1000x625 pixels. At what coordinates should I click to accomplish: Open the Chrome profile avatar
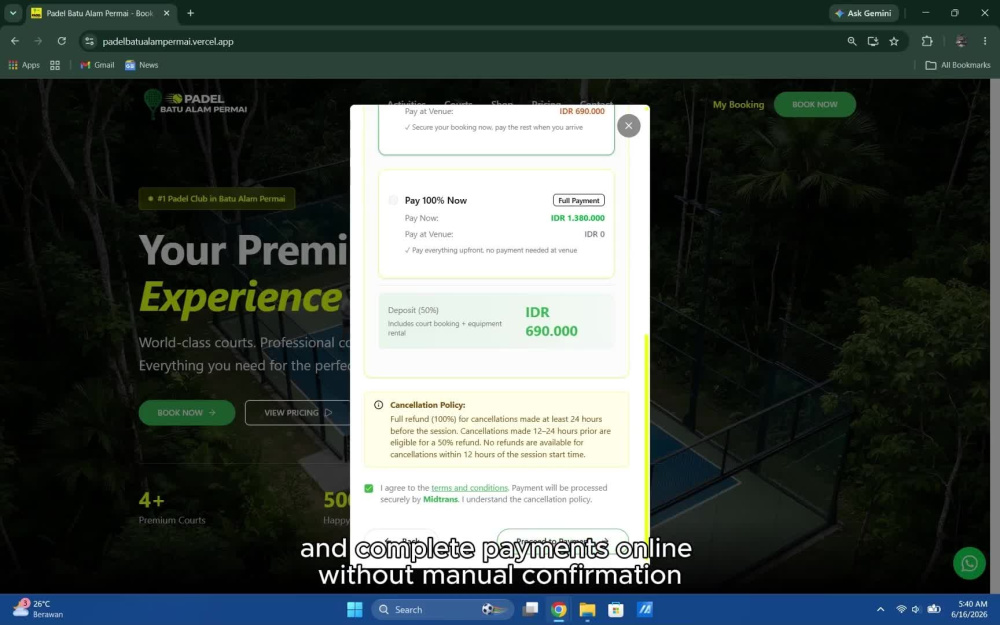point(961,41)
